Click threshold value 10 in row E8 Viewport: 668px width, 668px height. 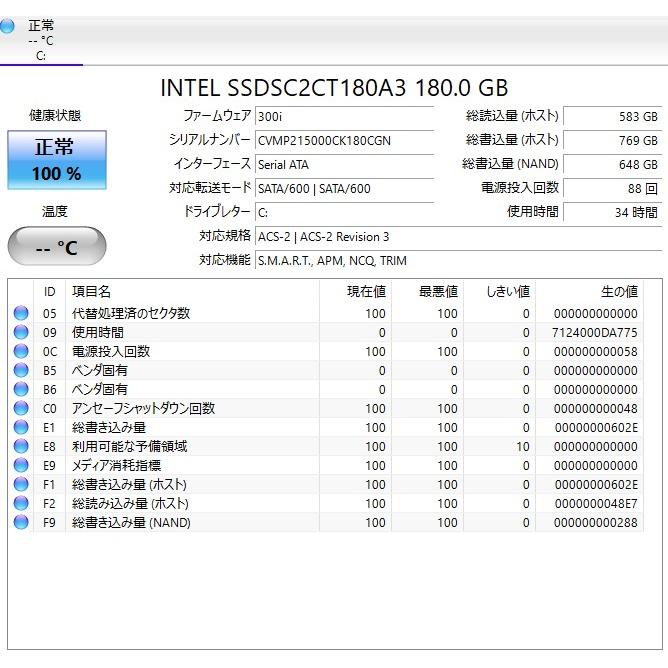tap(523, 446)
